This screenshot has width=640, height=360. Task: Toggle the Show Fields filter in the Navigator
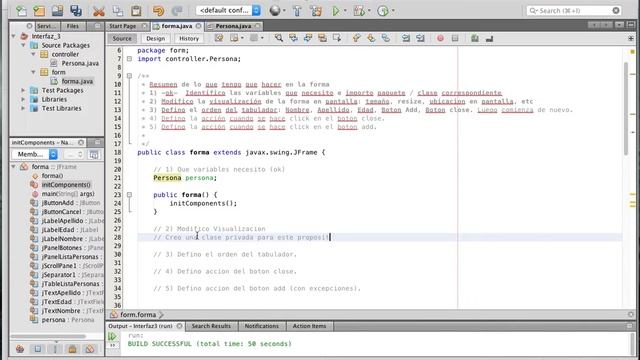(38, 349)
